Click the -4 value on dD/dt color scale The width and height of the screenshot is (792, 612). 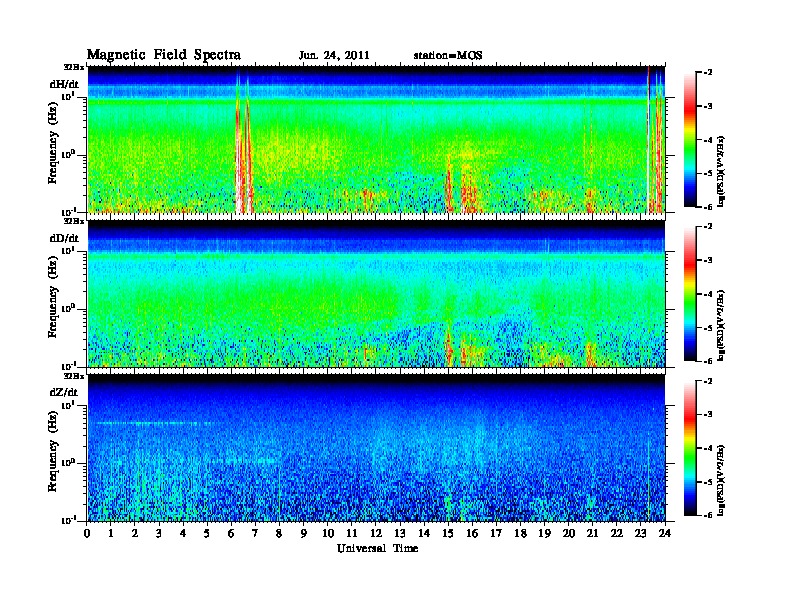(x=708, y=294)
